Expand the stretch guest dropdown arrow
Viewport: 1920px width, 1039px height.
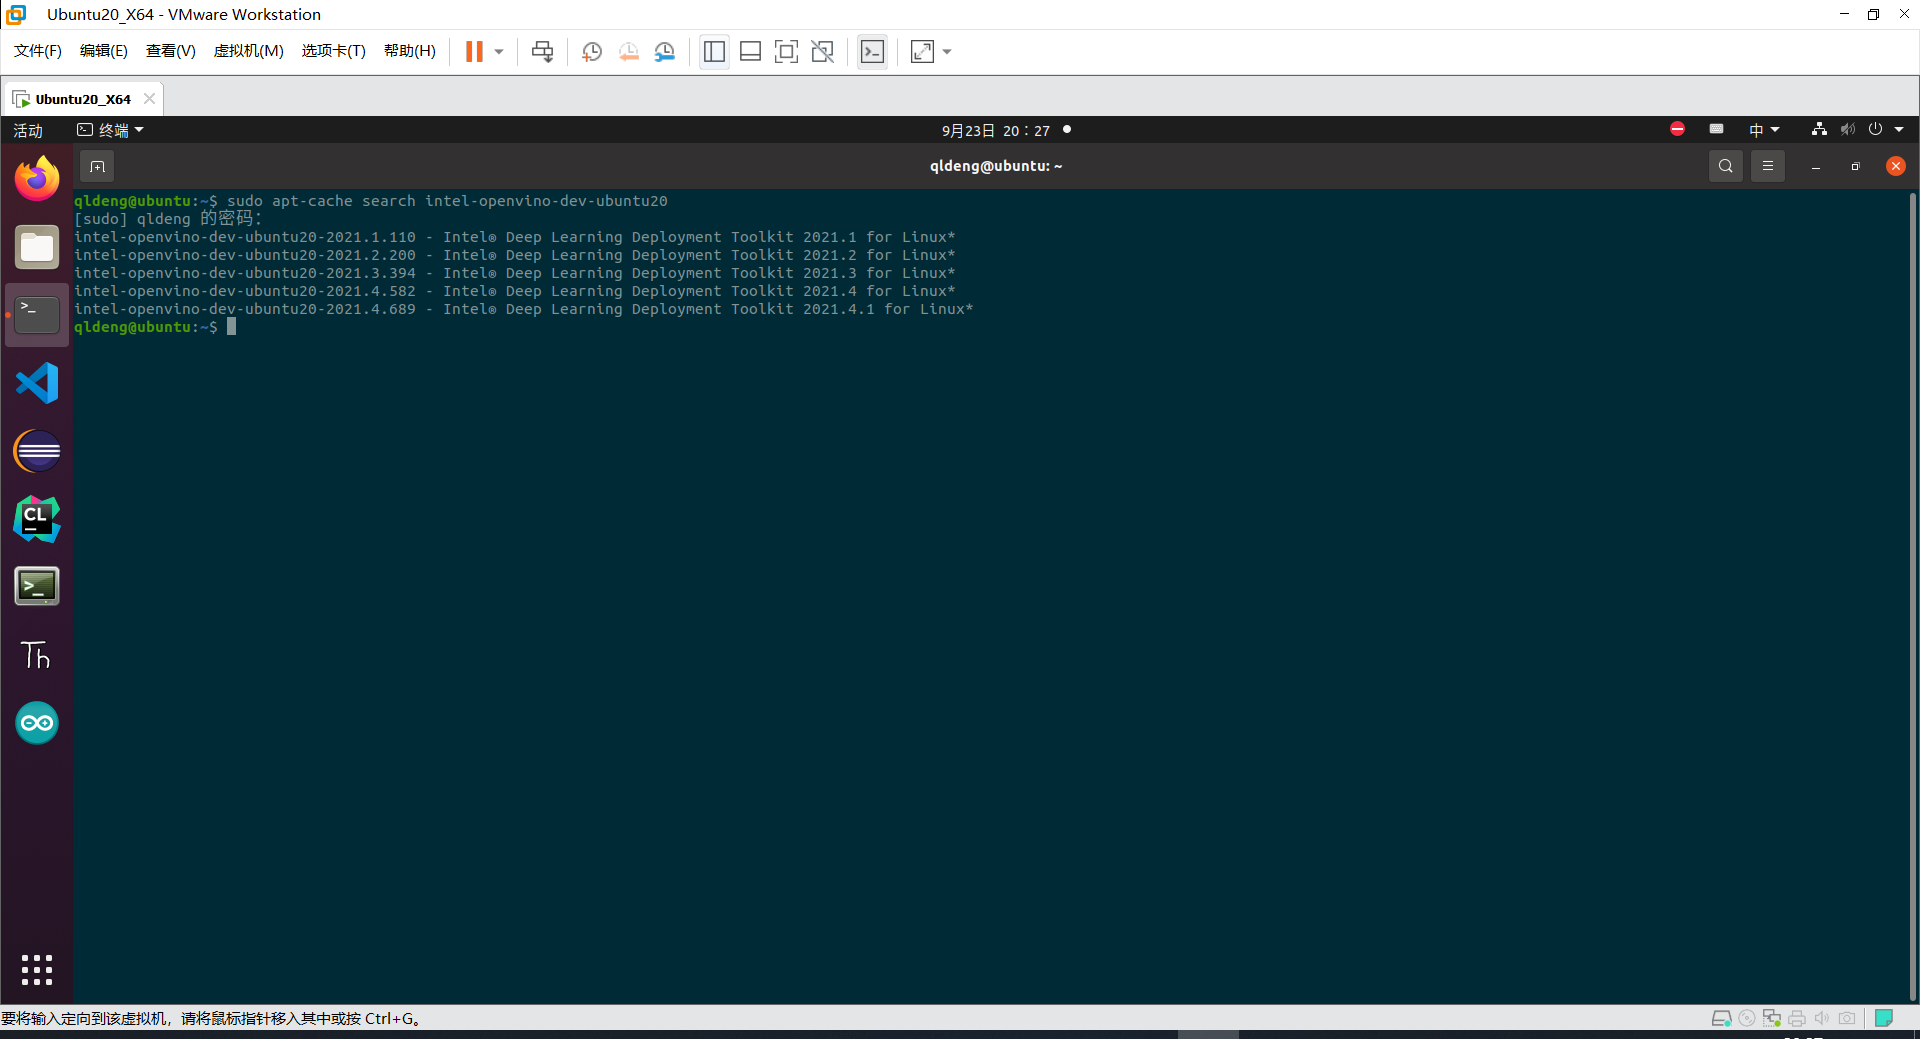coord(947,52)
